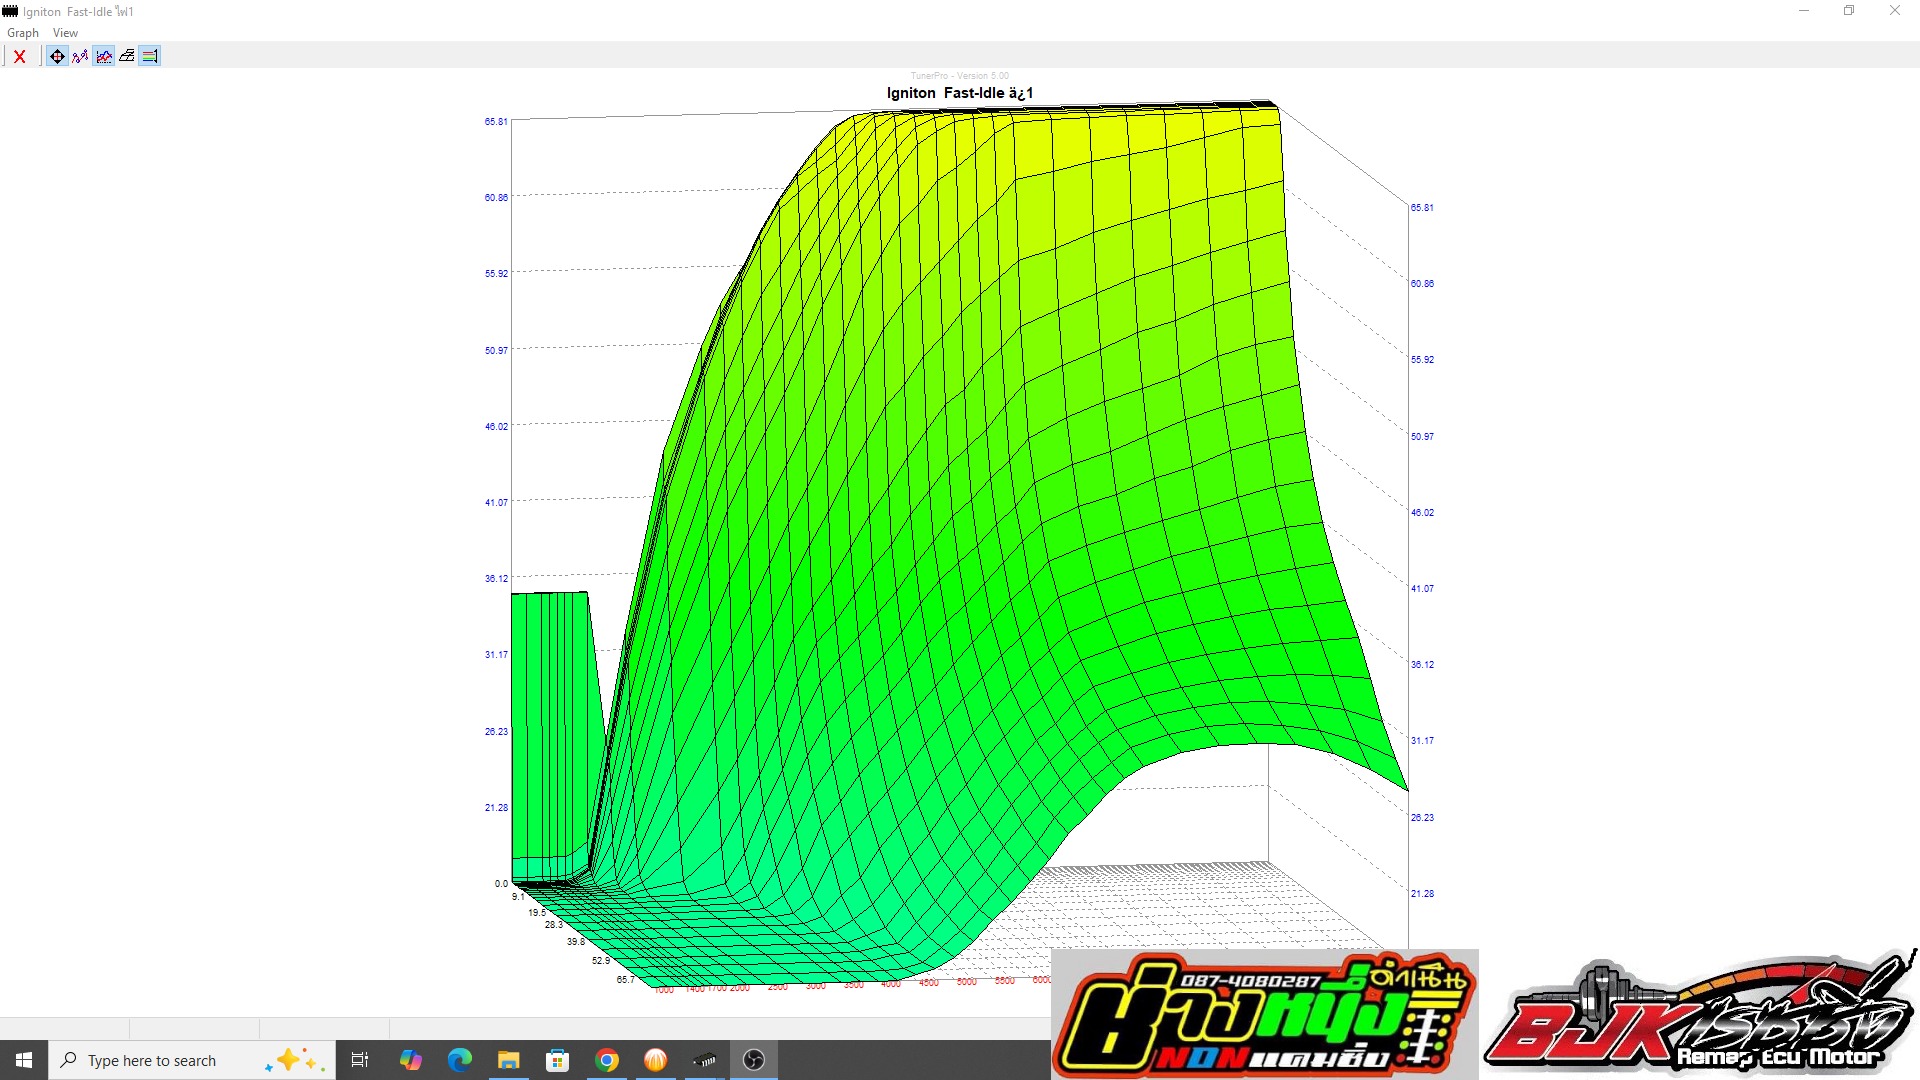
Task: Select the data points line graph icon
Action: (80, 57)
